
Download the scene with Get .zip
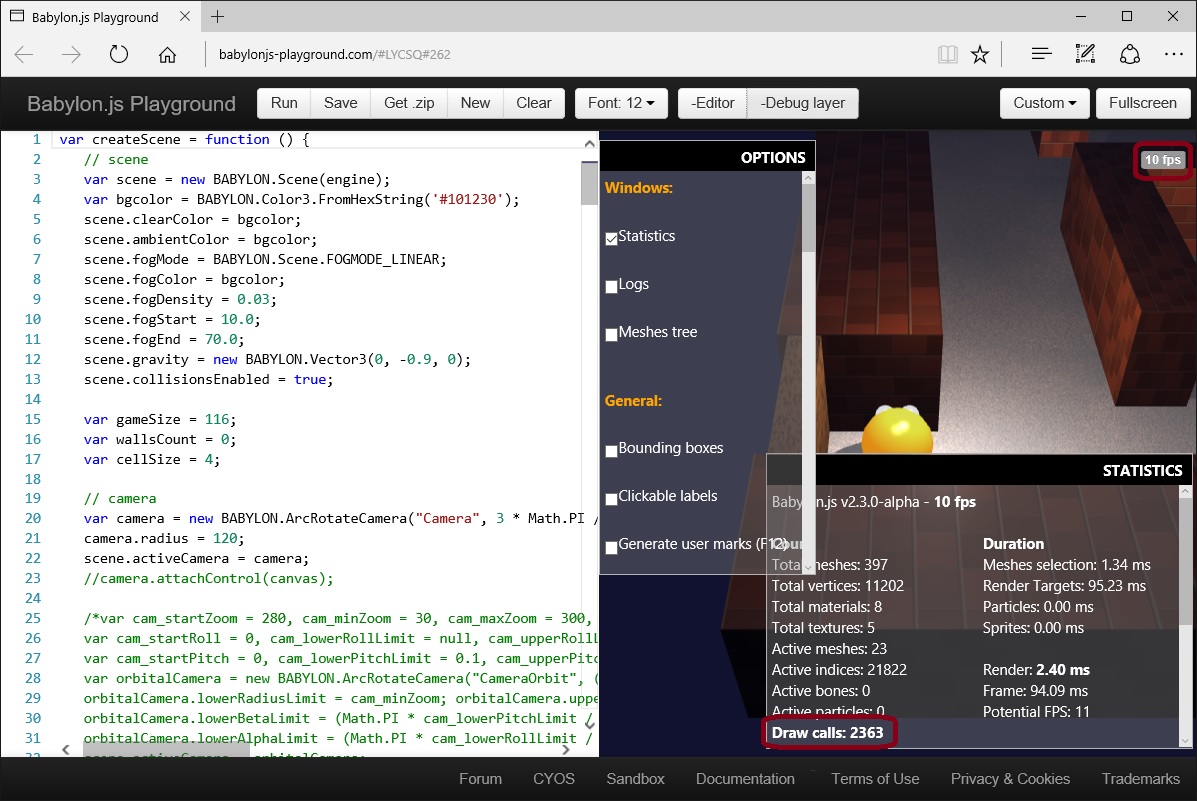tap(409, 103)
